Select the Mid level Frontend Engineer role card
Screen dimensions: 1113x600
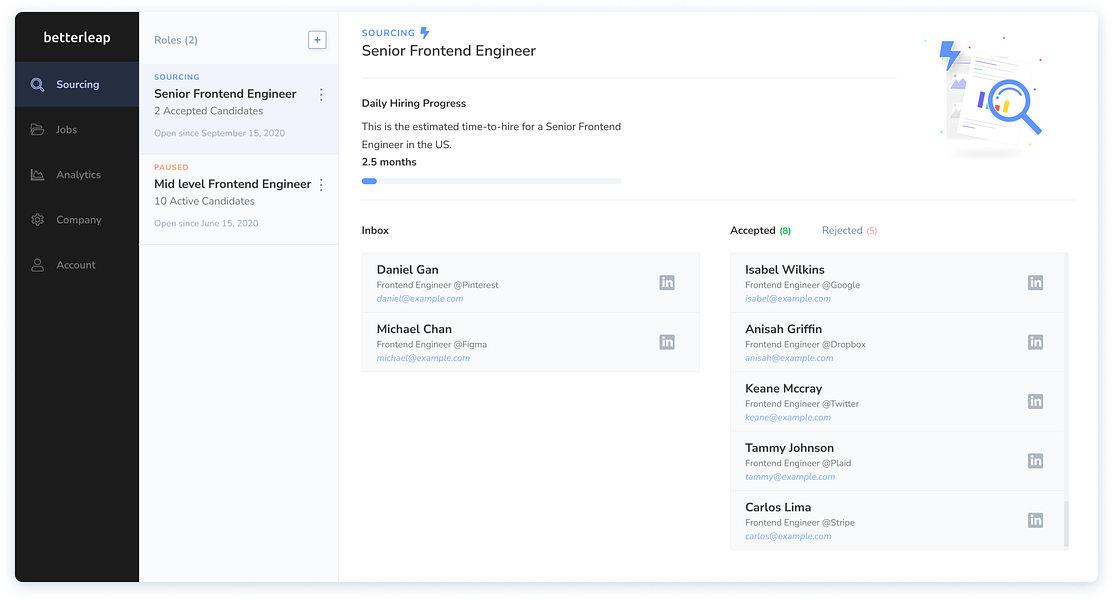point(238,200)
